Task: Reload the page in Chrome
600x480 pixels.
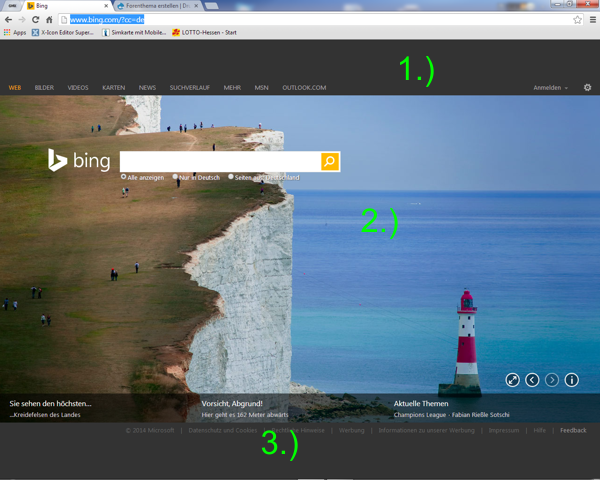Action: [35, 19]
